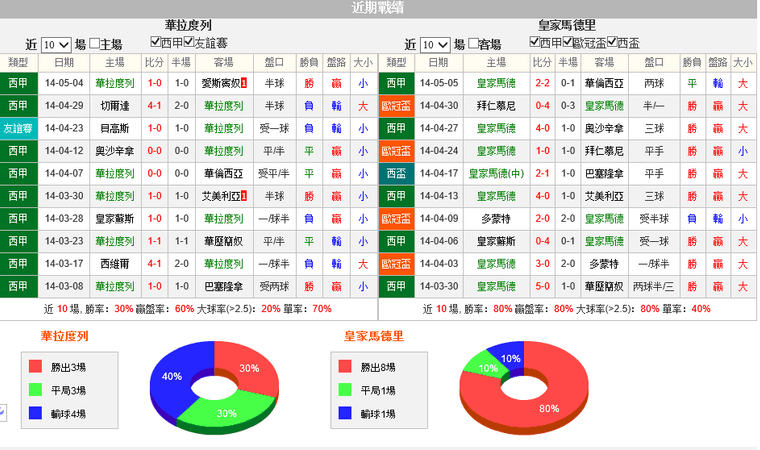Click the 2-2 score in 14-05-05 row
The height and width of the screenshot is (450, 760).
click(x=542, y=83)
